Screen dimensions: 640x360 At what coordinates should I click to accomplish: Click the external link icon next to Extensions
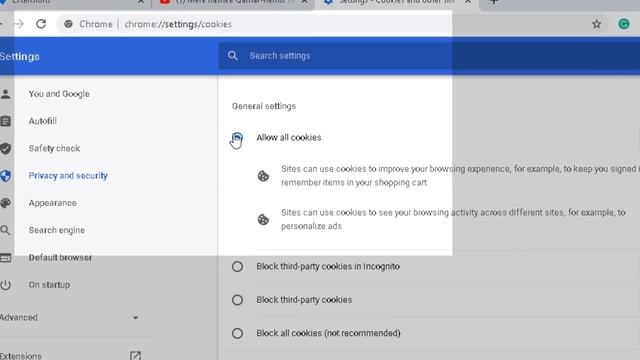(135, 356)
